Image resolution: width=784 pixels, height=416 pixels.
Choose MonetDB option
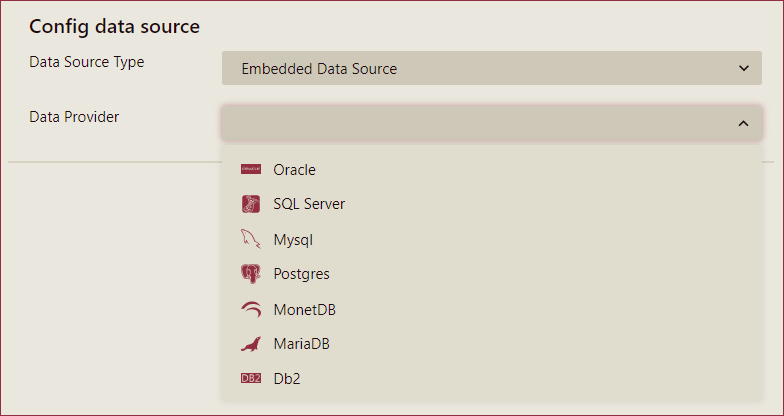(x=492, y=310)
